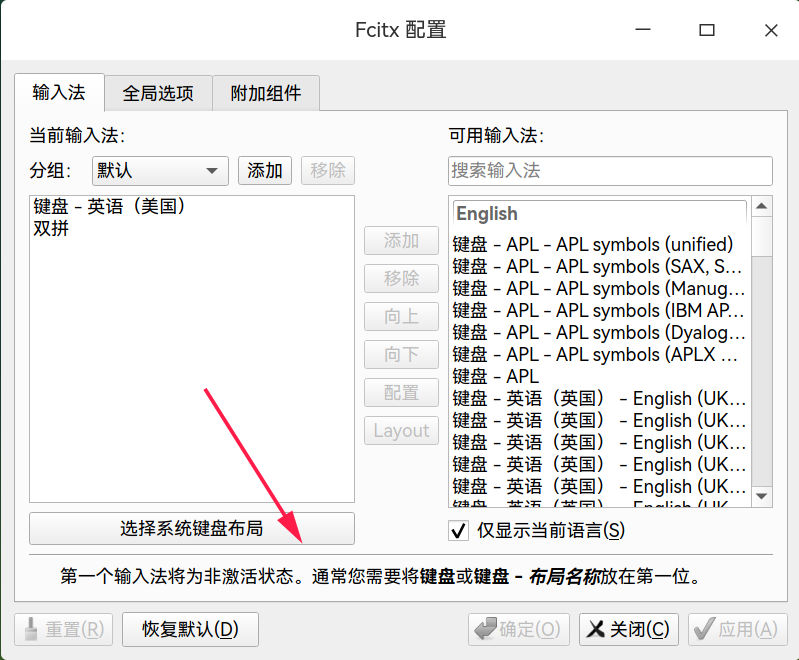799x660 pixels.
Task: Click the 应用(A) button
Action: [736, 629]
